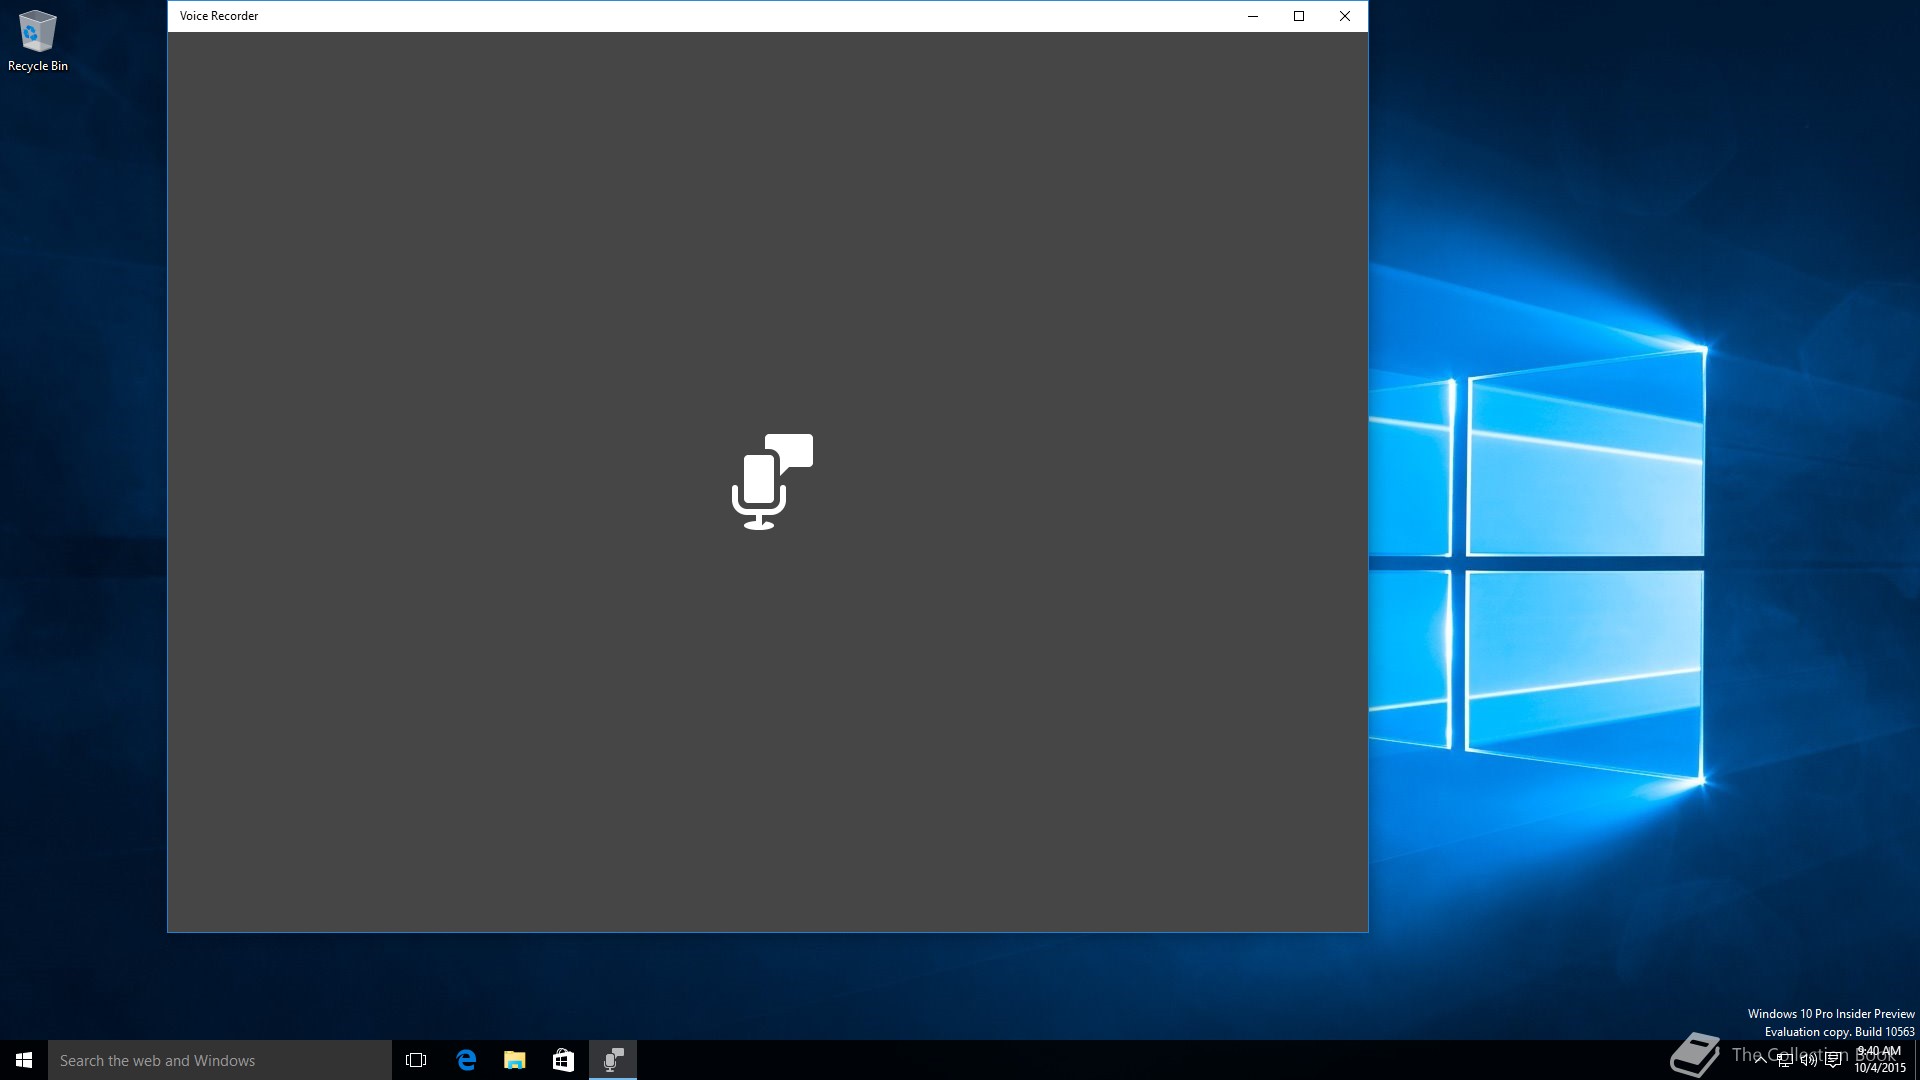Click the Voice Recorder title bar text
1920x1080 pixels.
219,16
